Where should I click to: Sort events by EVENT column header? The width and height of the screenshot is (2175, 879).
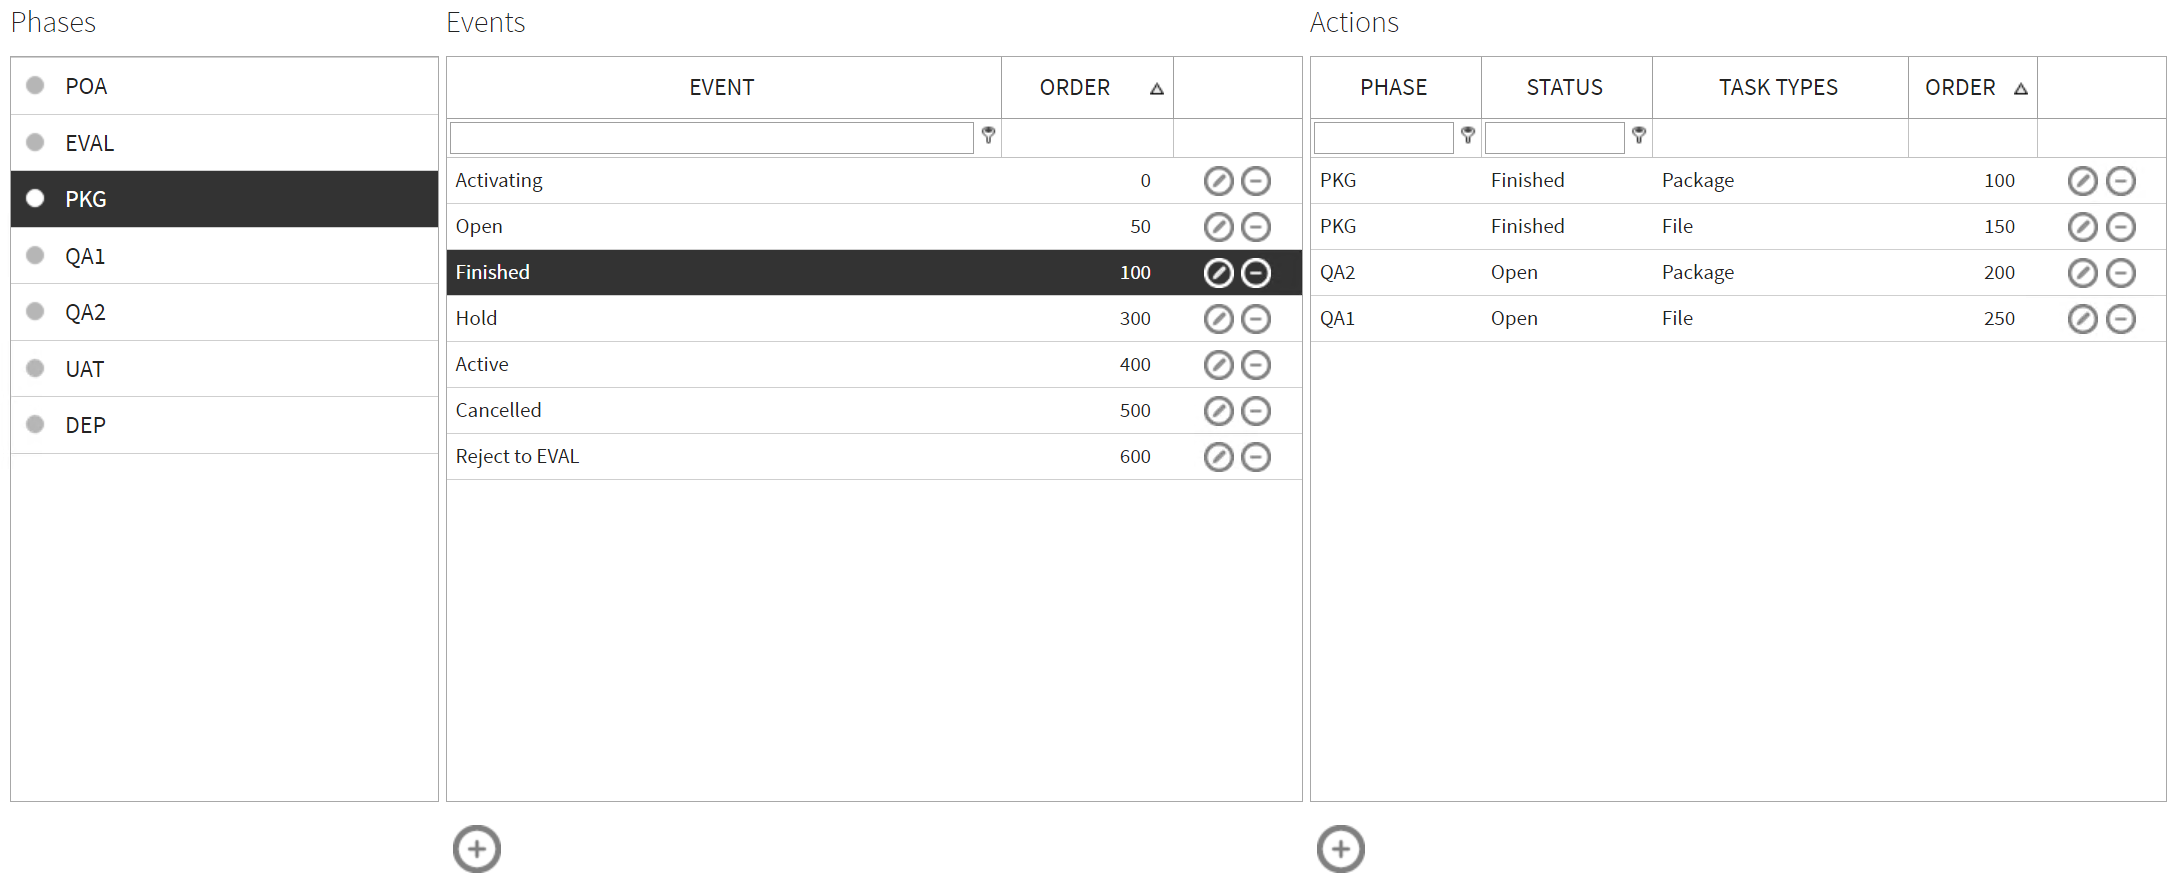pos(722,88)
